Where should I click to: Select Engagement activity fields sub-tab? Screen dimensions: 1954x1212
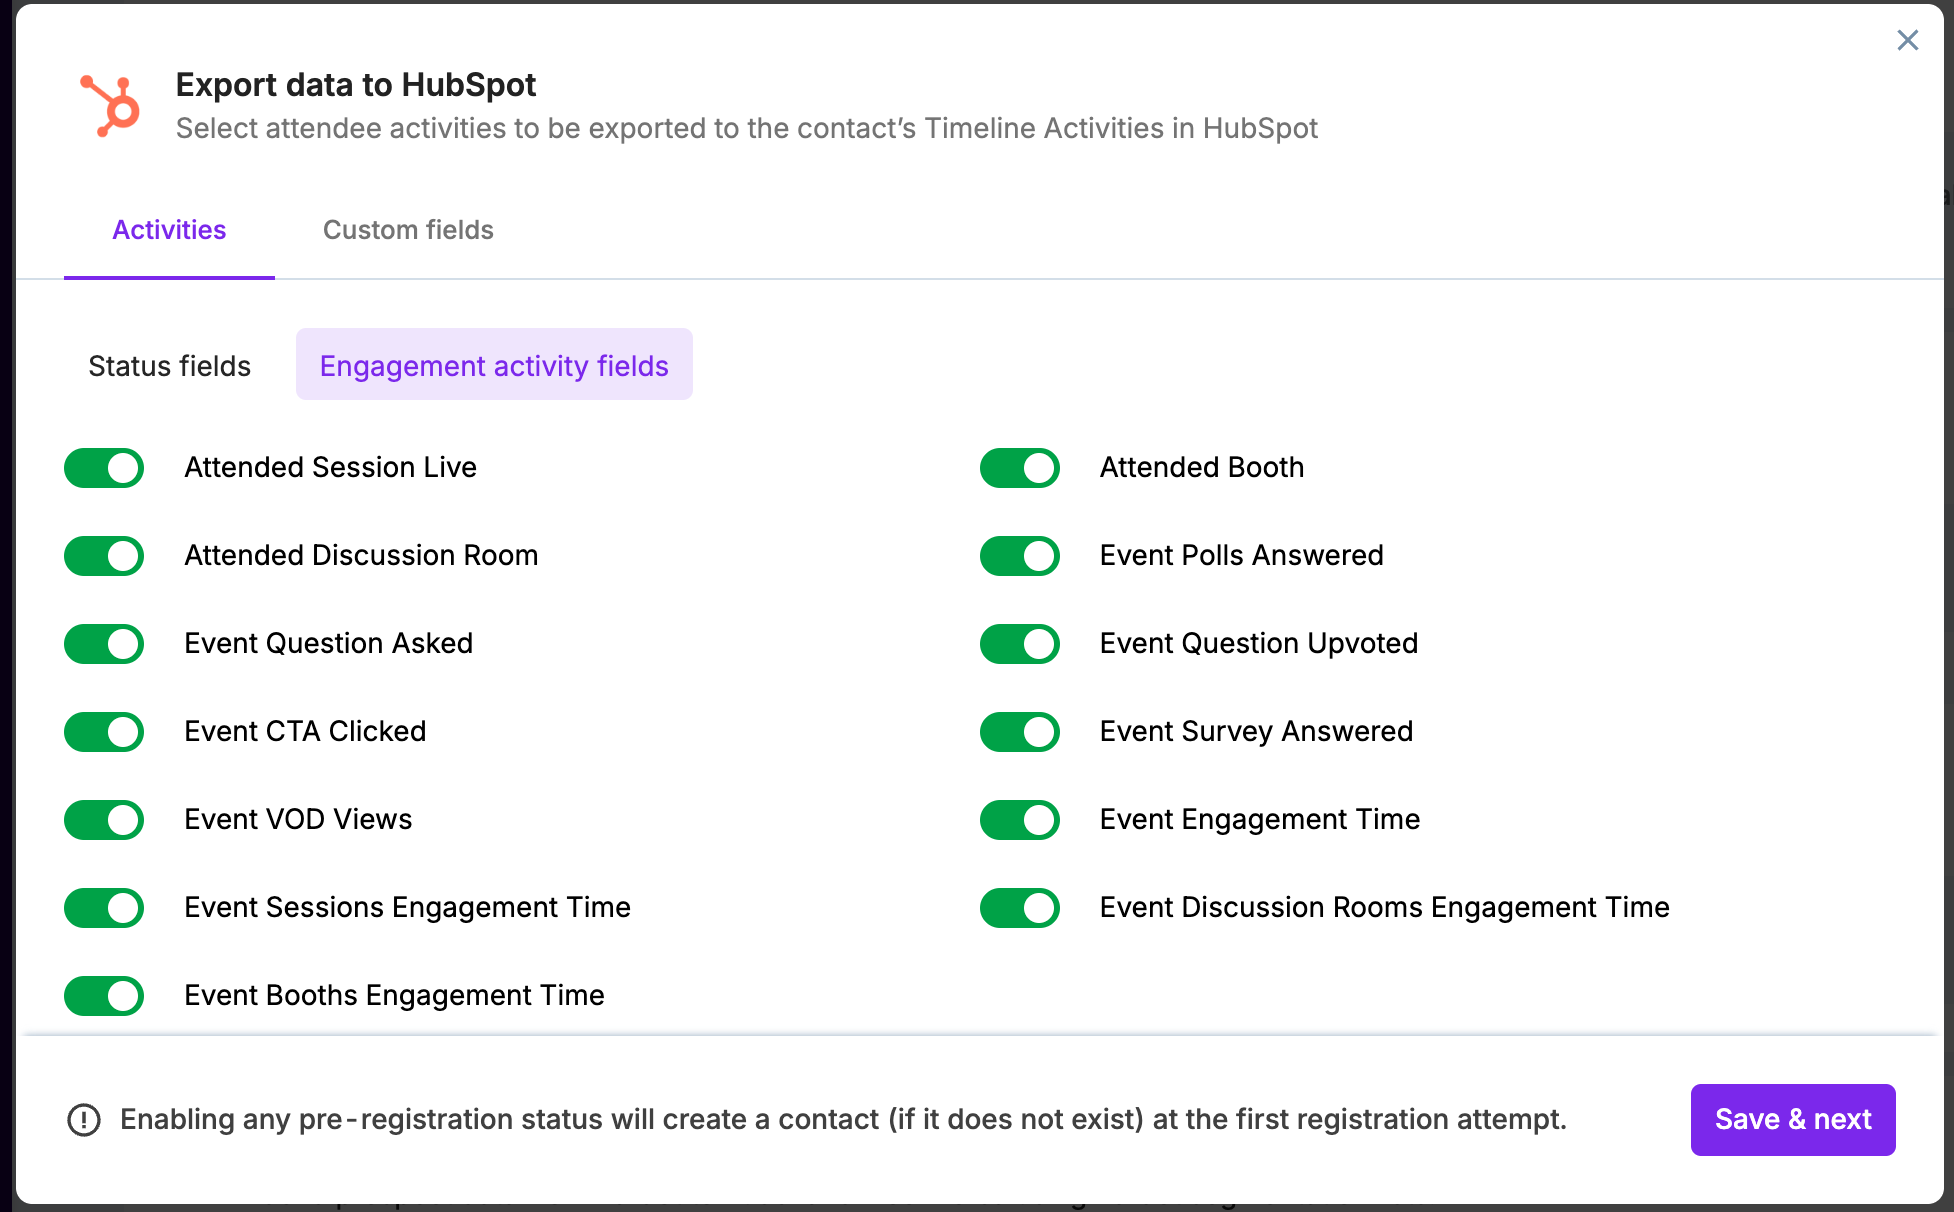[x=494, y=366]
